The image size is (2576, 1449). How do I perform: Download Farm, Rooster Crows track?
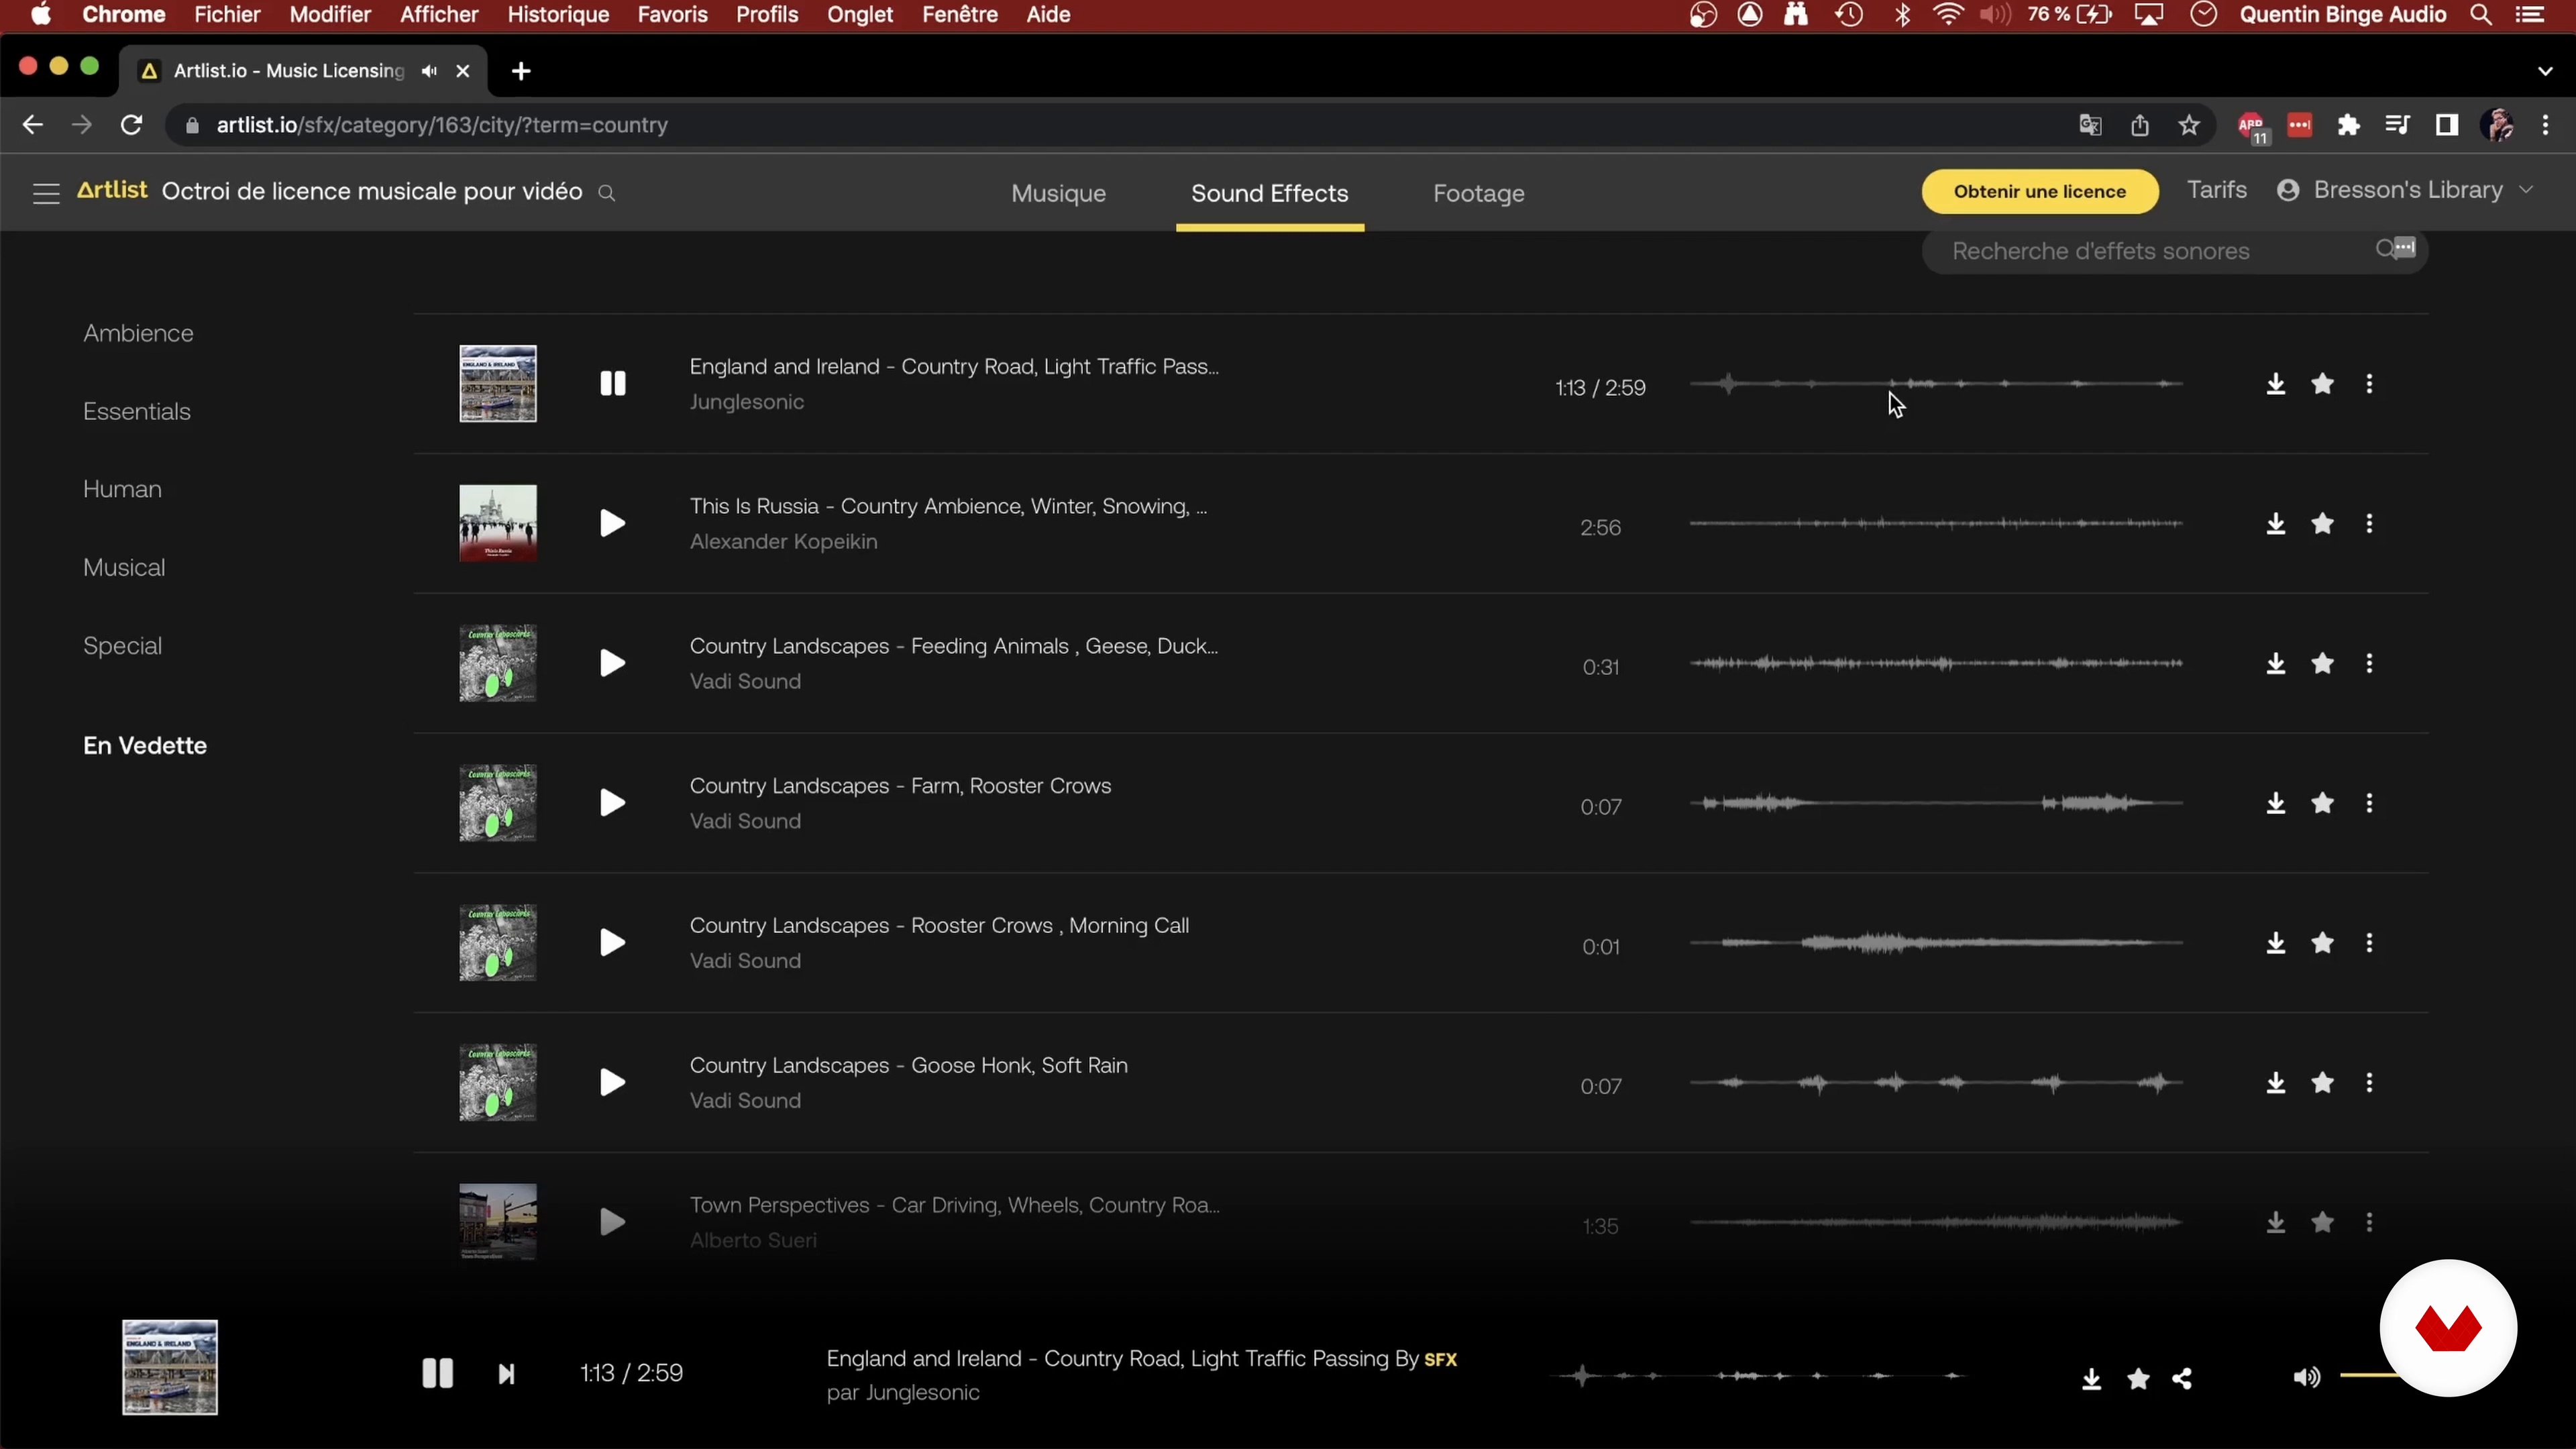point(2275,803)
